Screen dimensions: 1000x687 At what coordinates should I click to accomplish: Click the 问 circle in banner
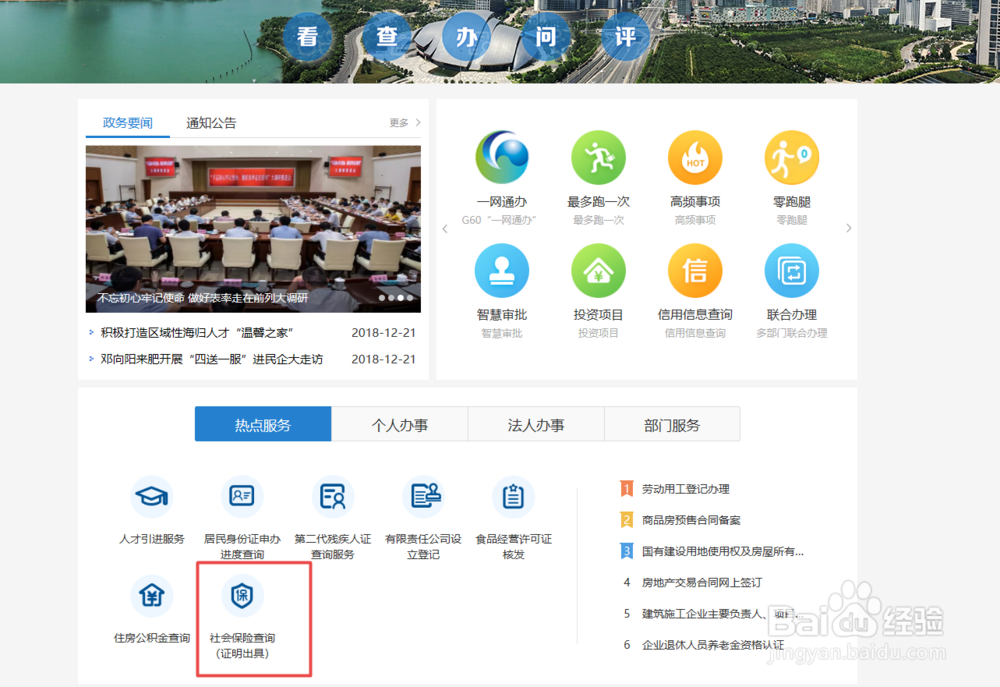[546, 36]
